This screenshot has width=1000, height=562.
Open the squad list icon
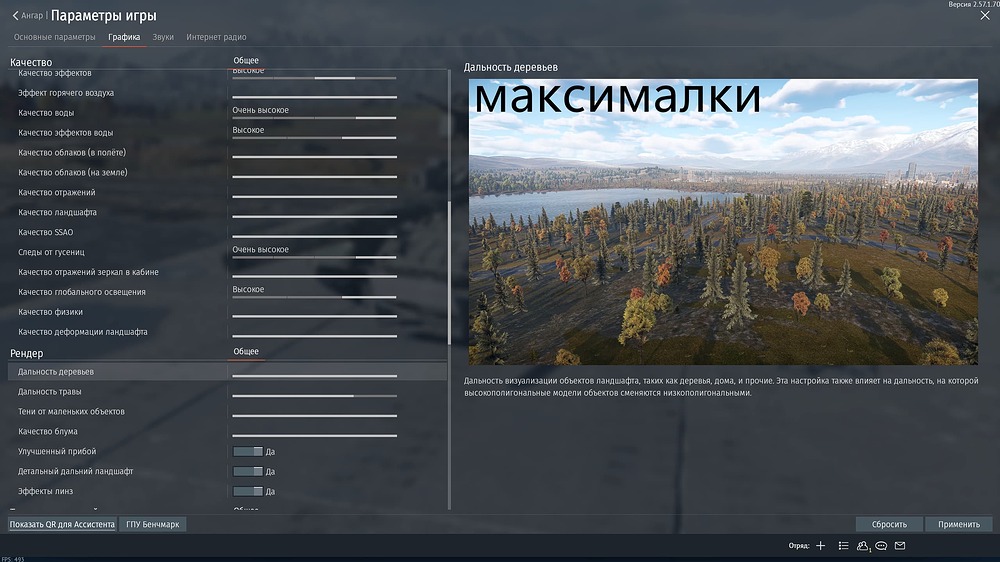coord(843,545)
